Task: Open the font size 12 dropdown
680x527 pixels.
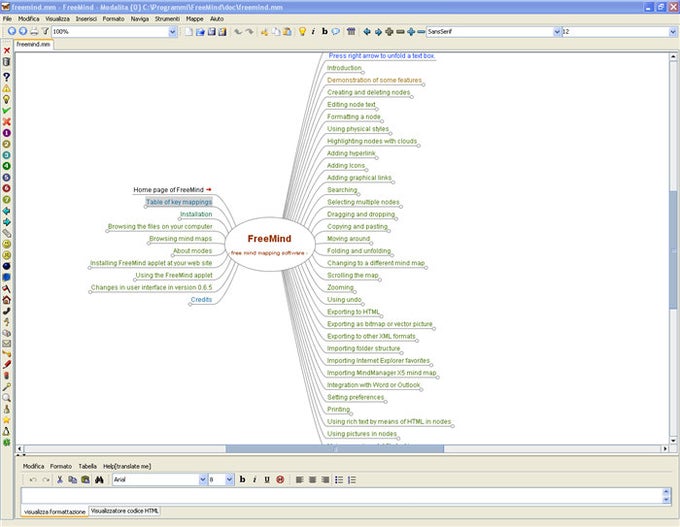Action: [673, 32]
